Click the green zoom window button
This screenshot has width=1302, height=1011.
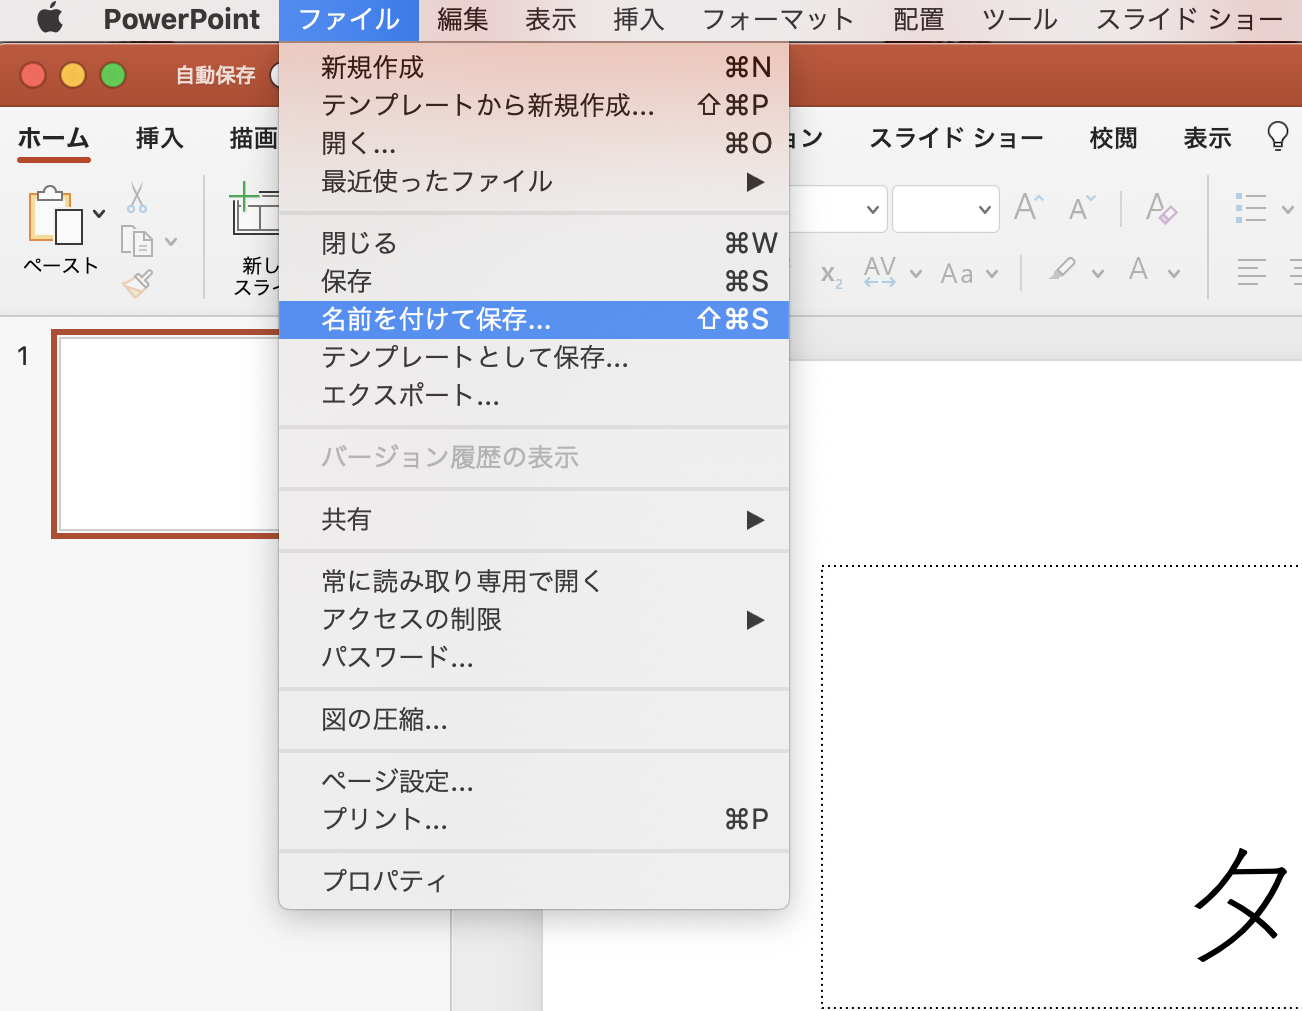[x=113, y=75]
